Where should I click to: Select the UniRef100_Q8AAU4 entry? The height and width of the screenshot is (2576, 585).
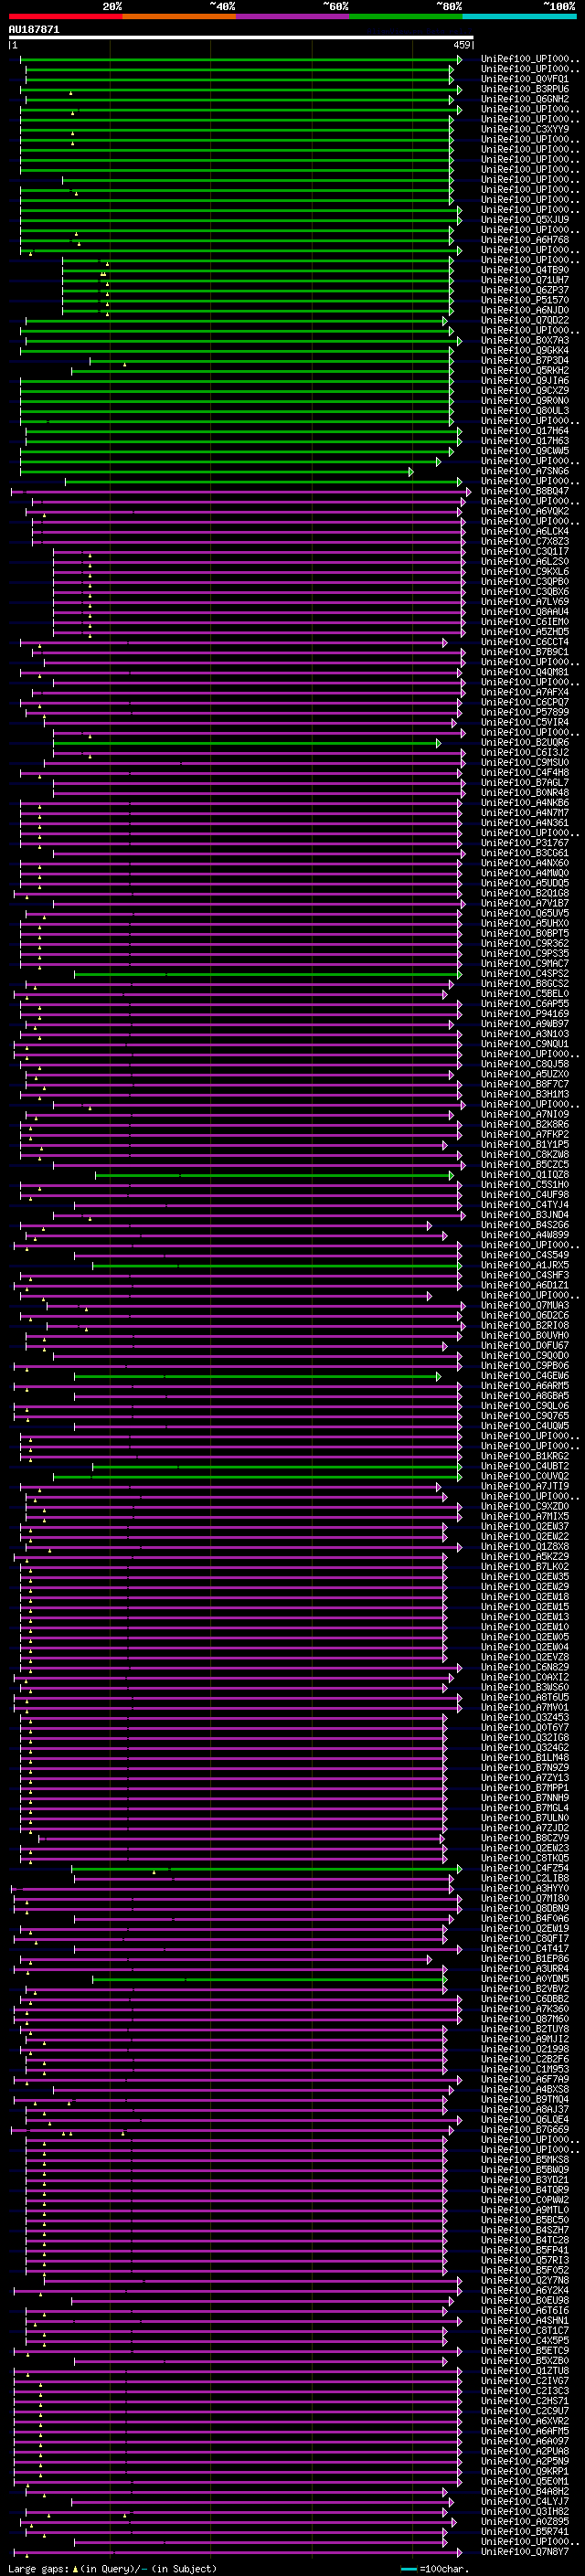[525, 612]
